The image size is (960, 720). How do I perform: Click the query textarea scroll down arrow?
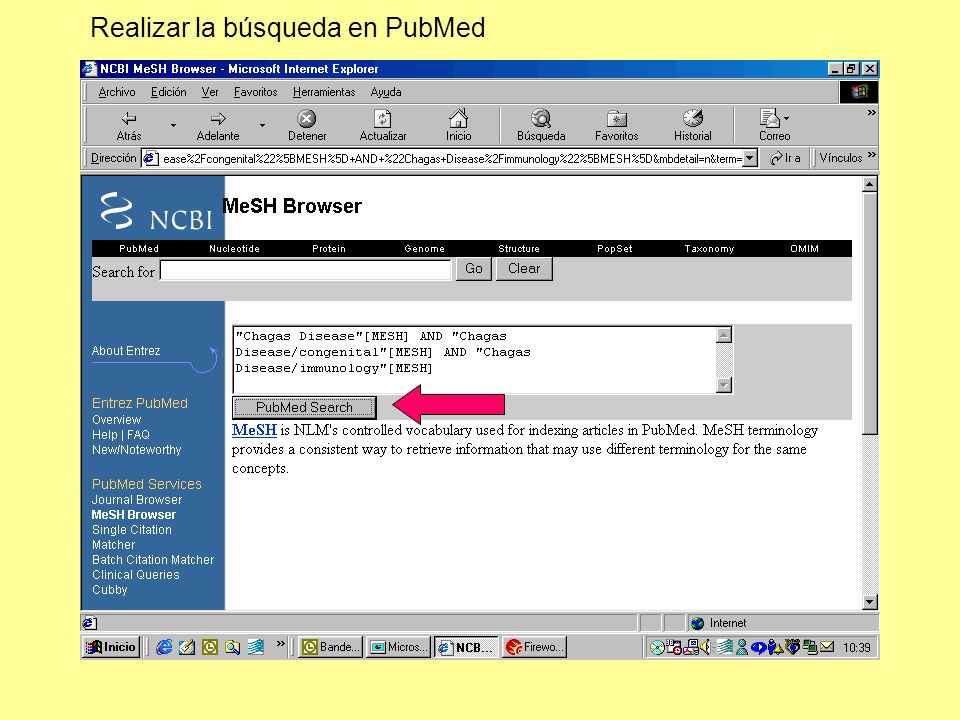click(724, 384)
